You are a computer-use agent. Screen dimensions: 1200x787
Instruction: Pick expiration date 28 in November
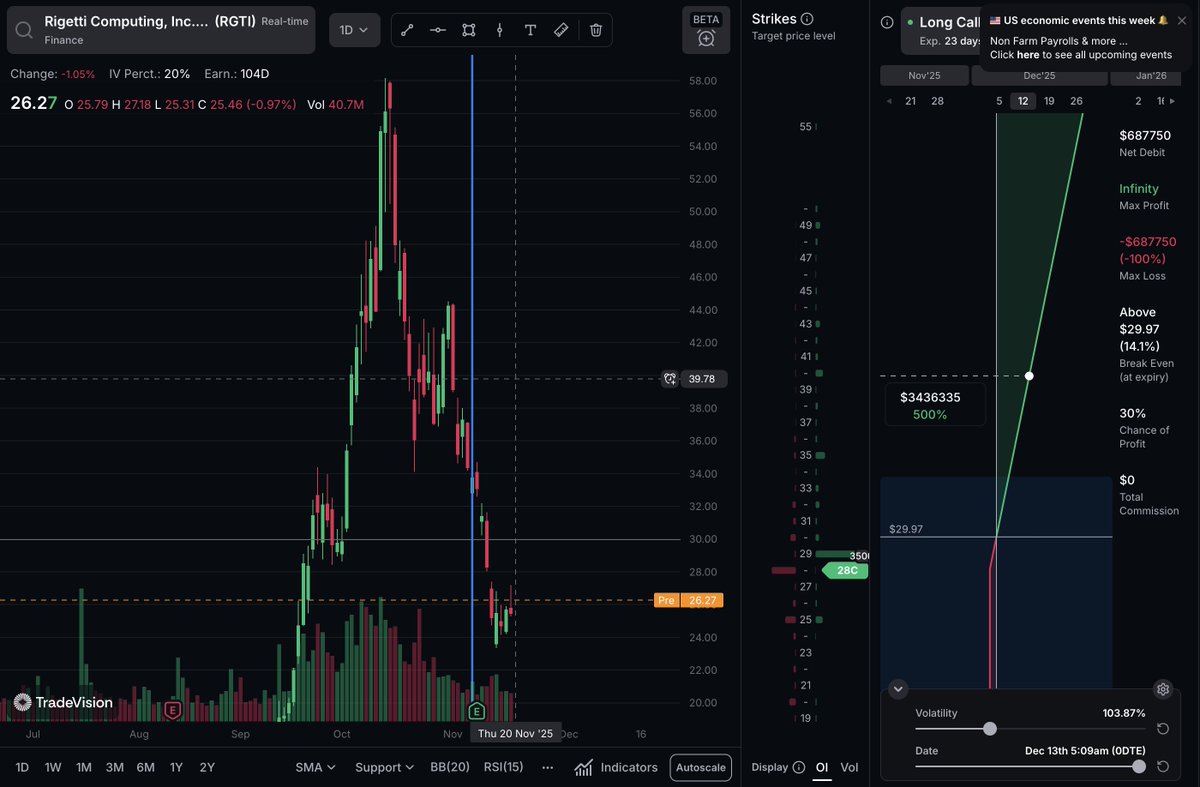(x=937, y=101)
